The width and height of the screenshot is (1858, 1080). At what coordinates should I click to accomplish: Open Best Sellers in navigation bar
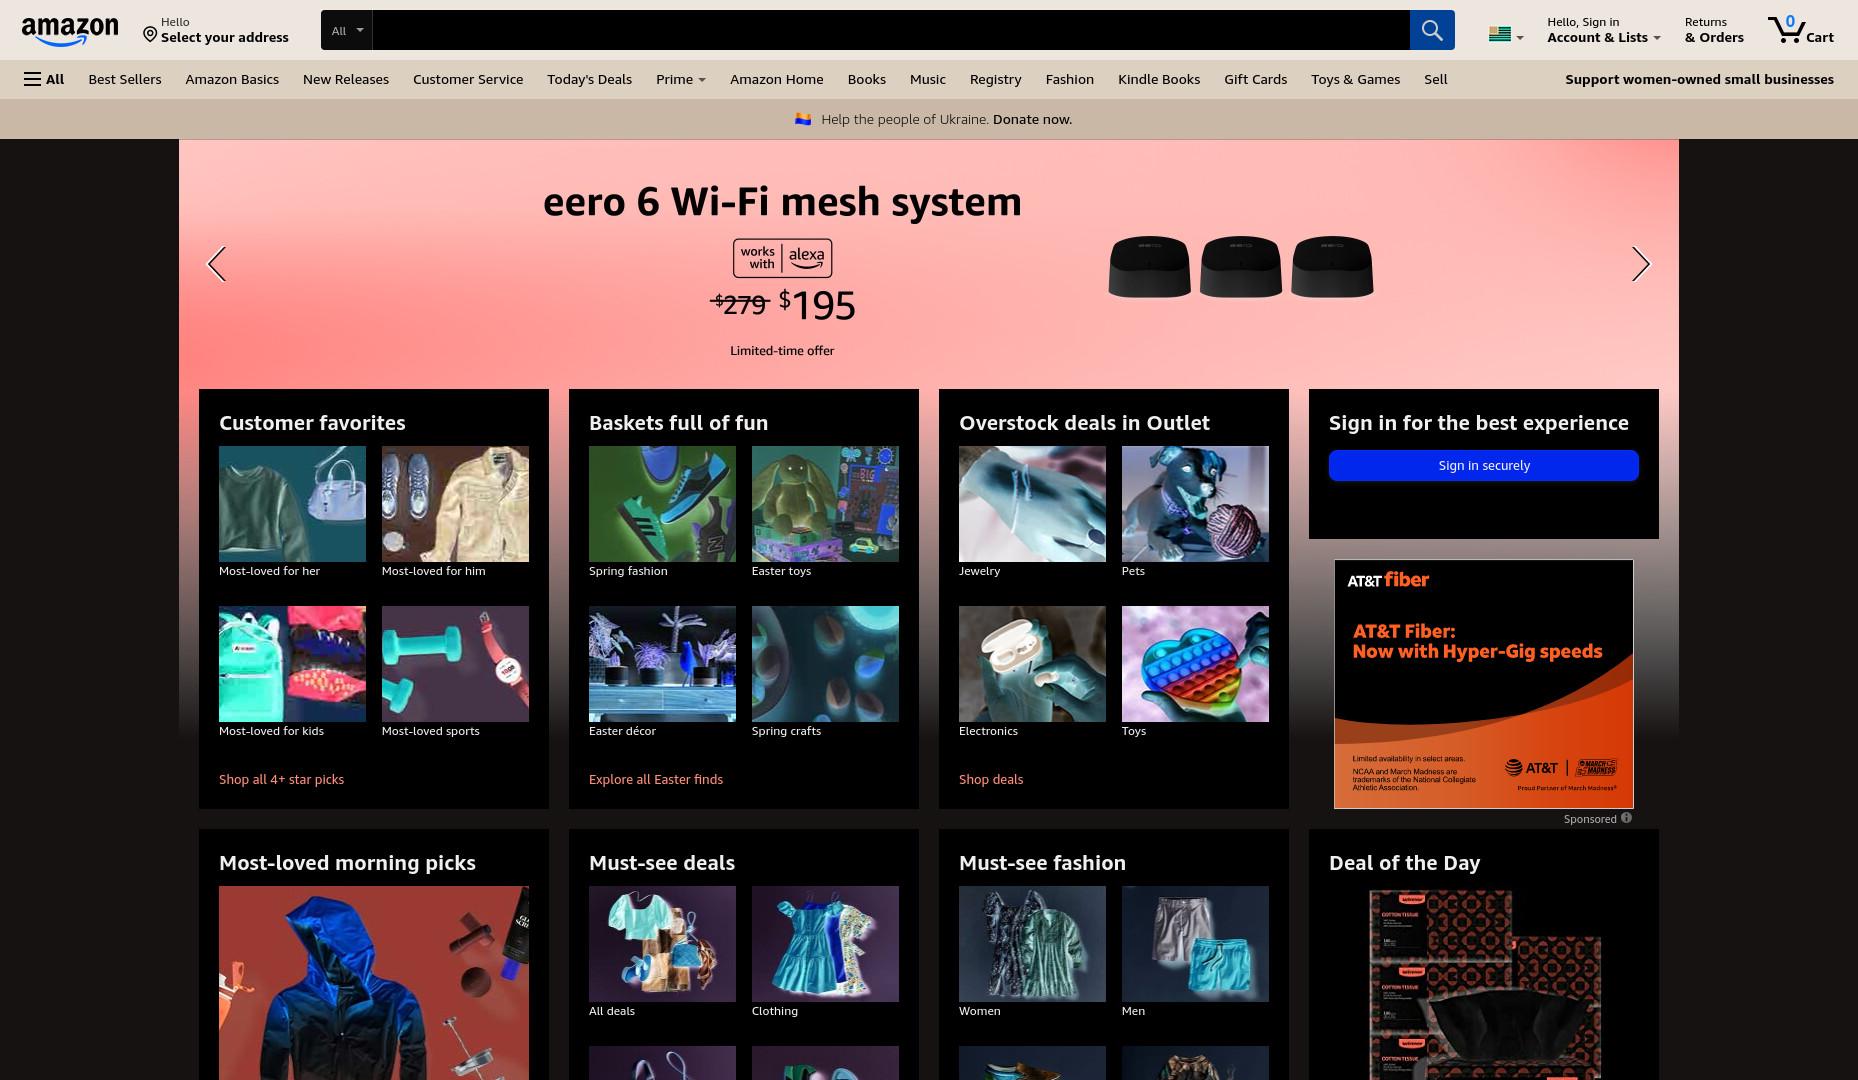click(125, 79)
